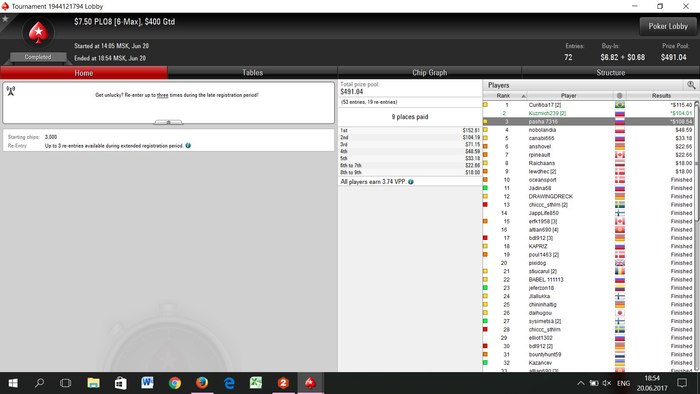Open the Windows notification center
Screen dimensions: 700x394
(682, 383)
